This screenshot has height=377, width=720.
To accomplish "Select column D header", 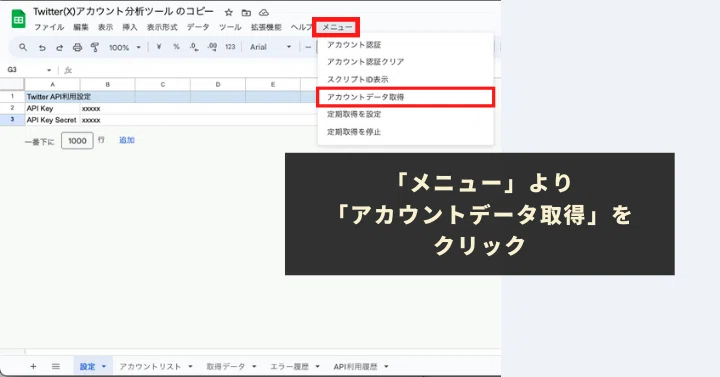I will click(x=218, y=84).
